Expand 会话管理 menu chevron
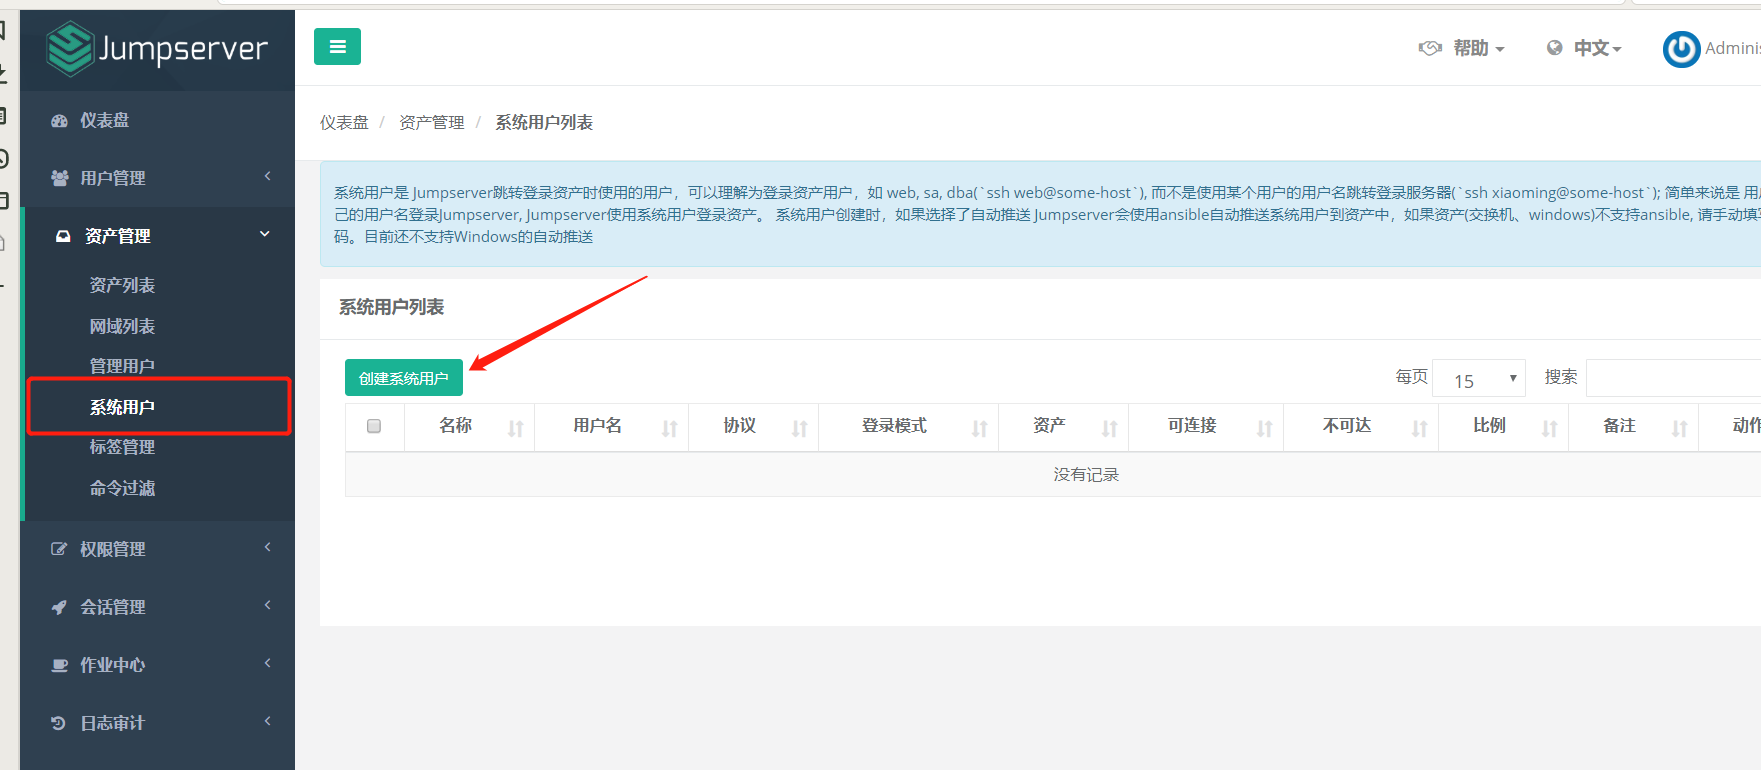 point(267,605)
